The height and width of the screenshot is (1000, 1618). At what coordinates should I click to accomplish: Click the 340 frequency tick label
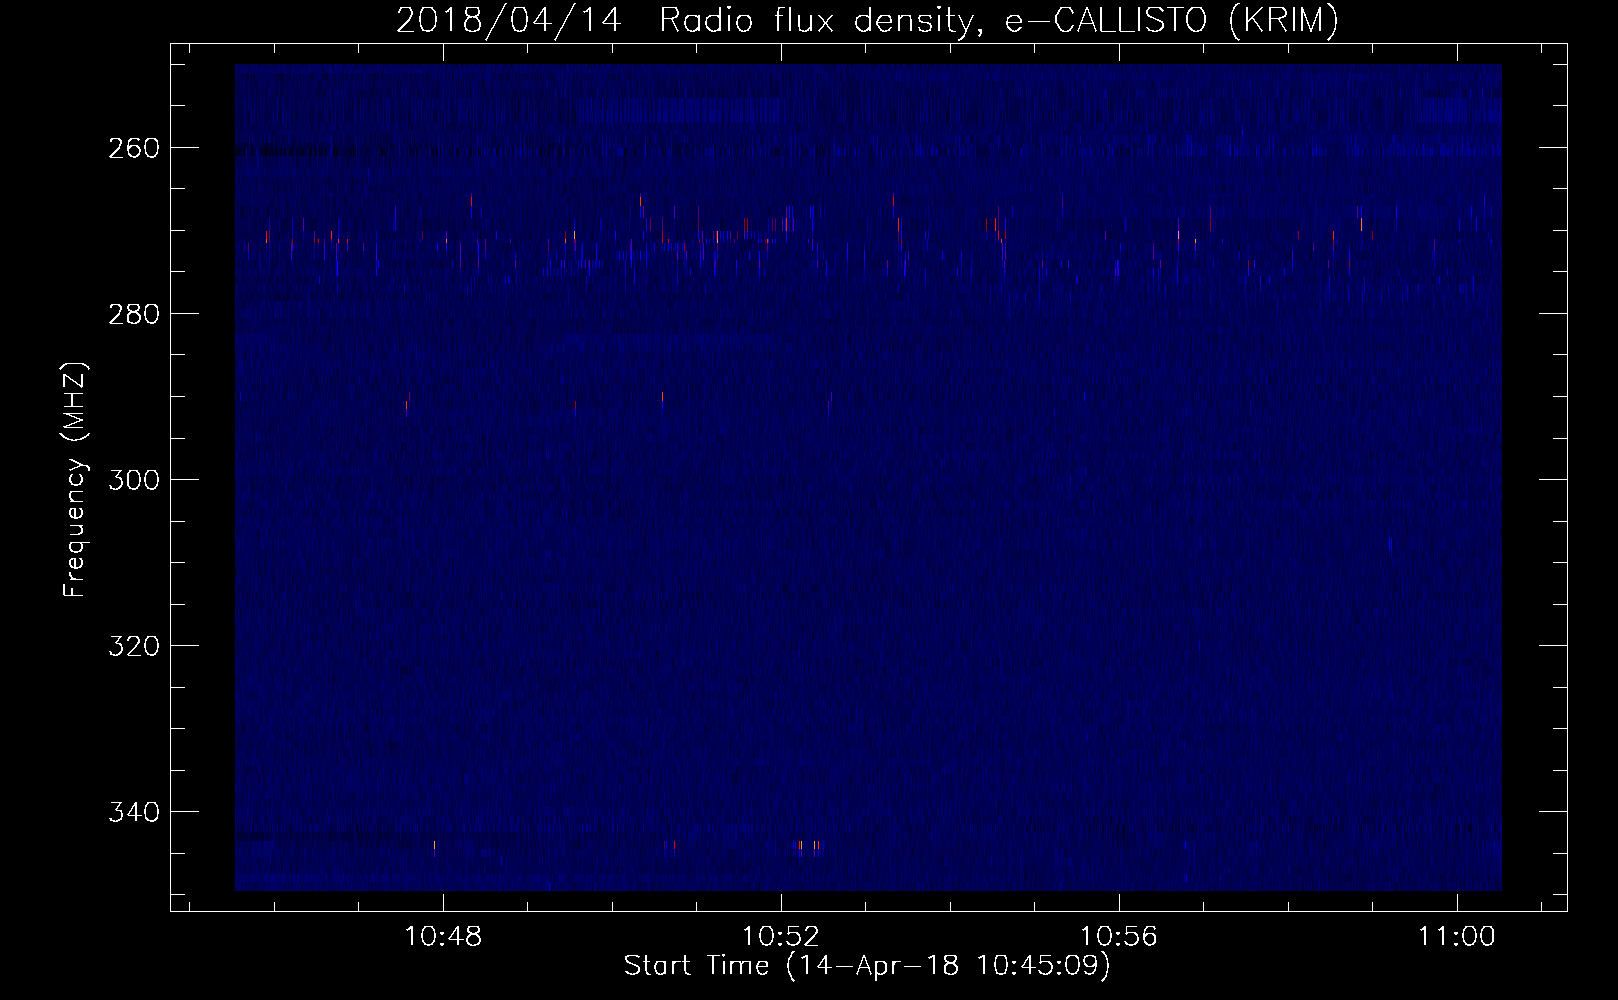(133, 812)
